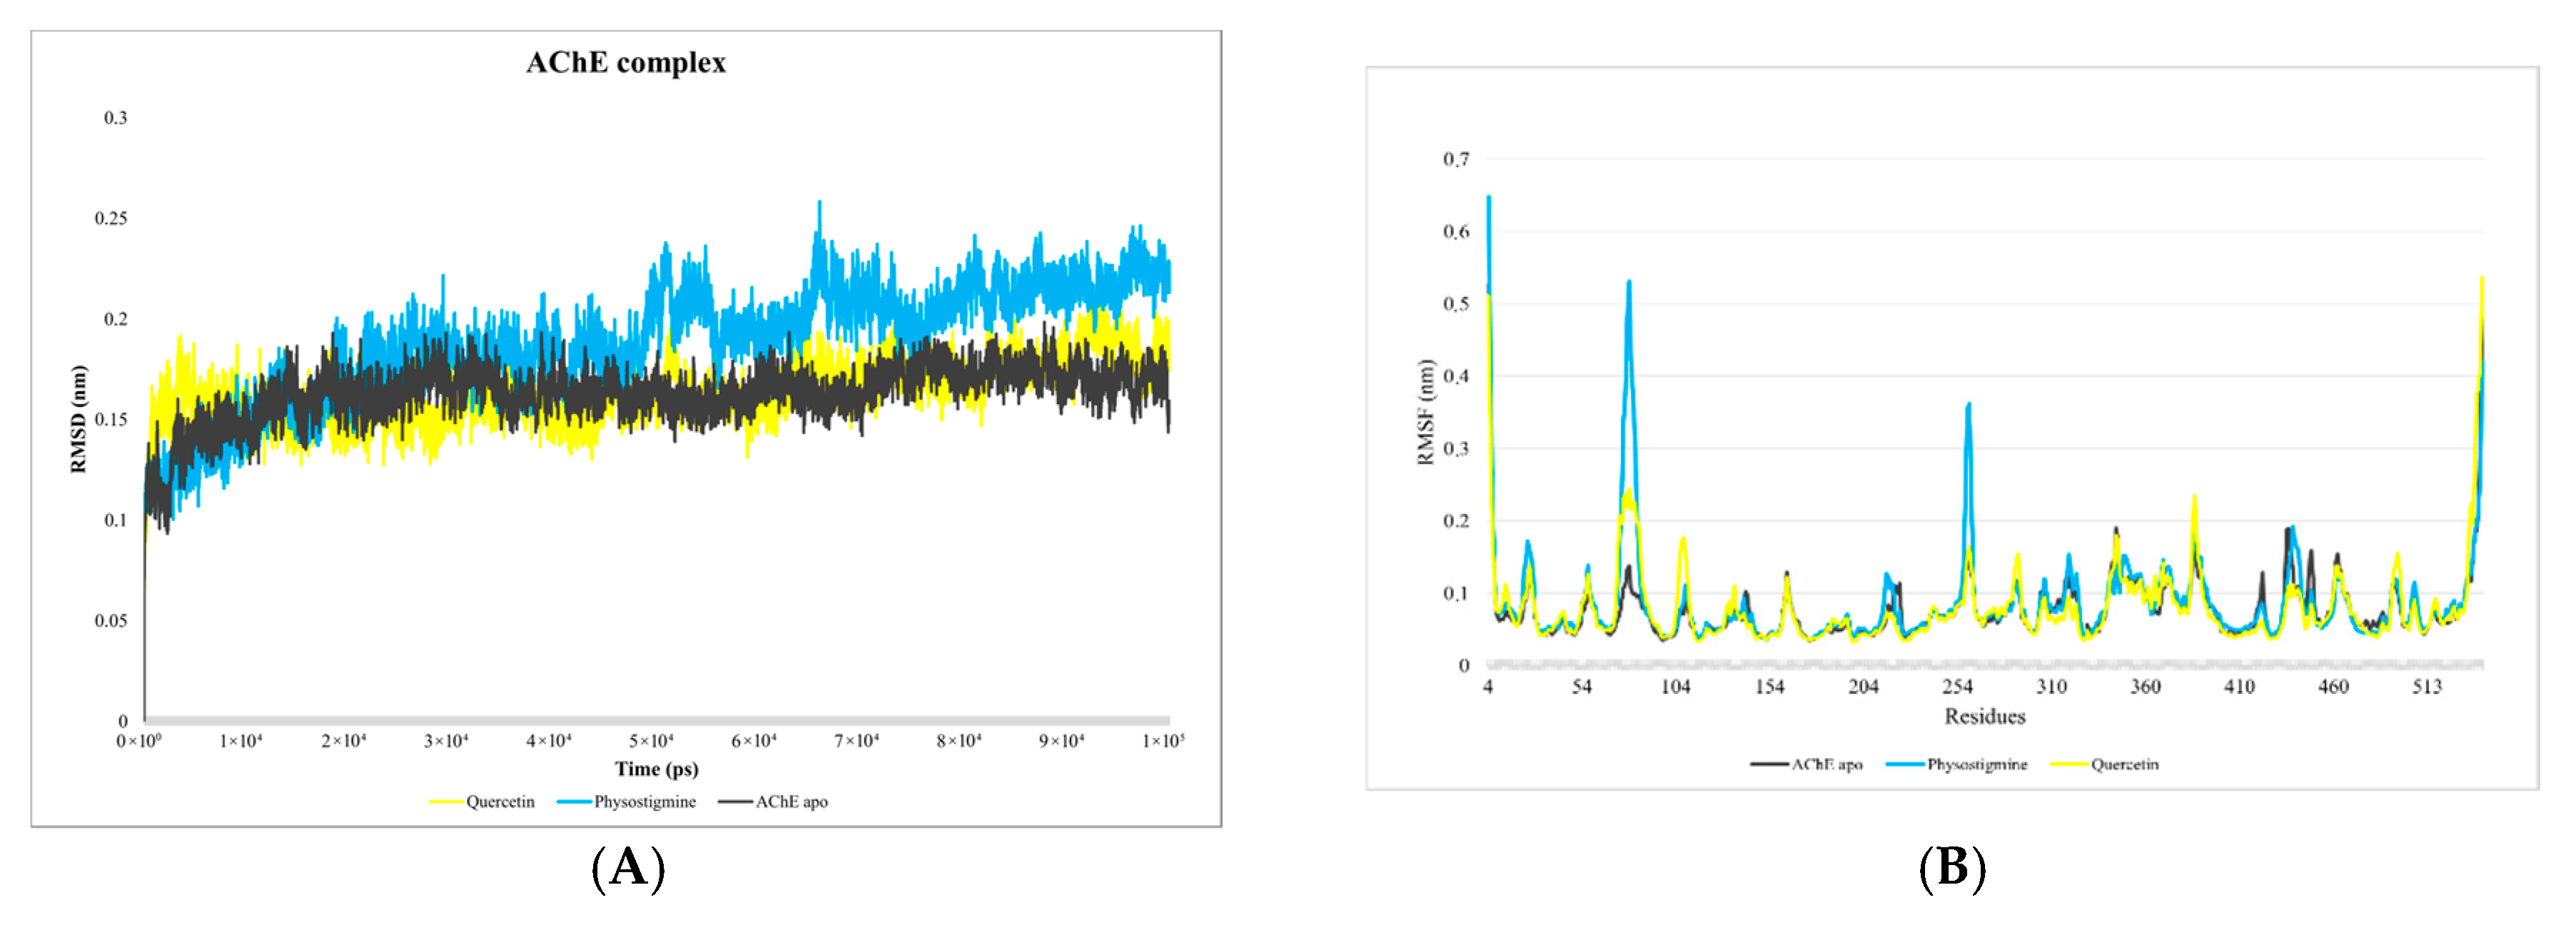
Task: Click the 104 residue tick label
Action: (1675, 687)
